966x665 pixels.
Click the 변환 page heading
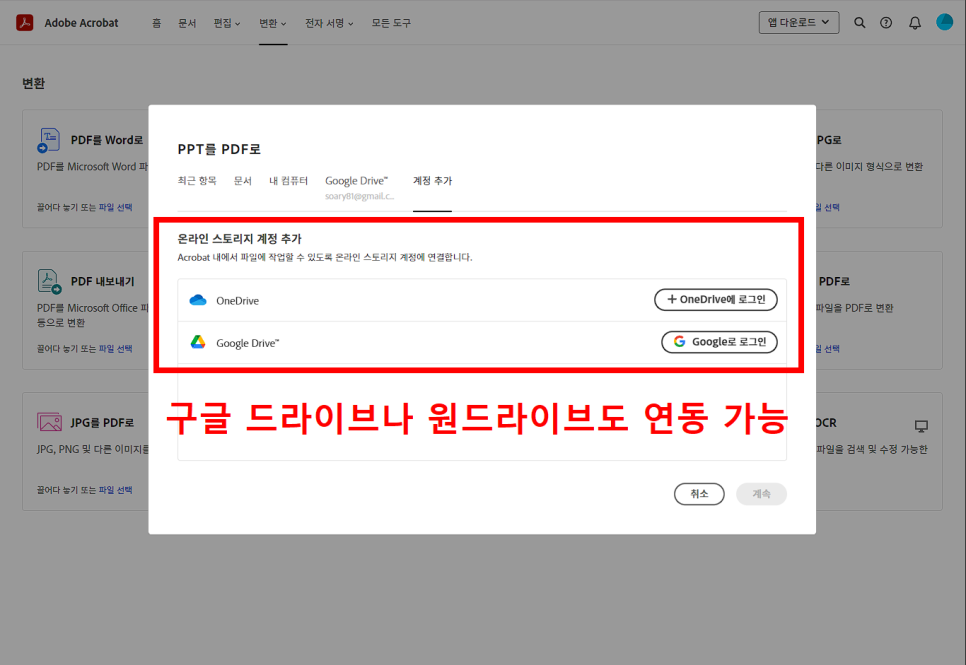[33, 84]
